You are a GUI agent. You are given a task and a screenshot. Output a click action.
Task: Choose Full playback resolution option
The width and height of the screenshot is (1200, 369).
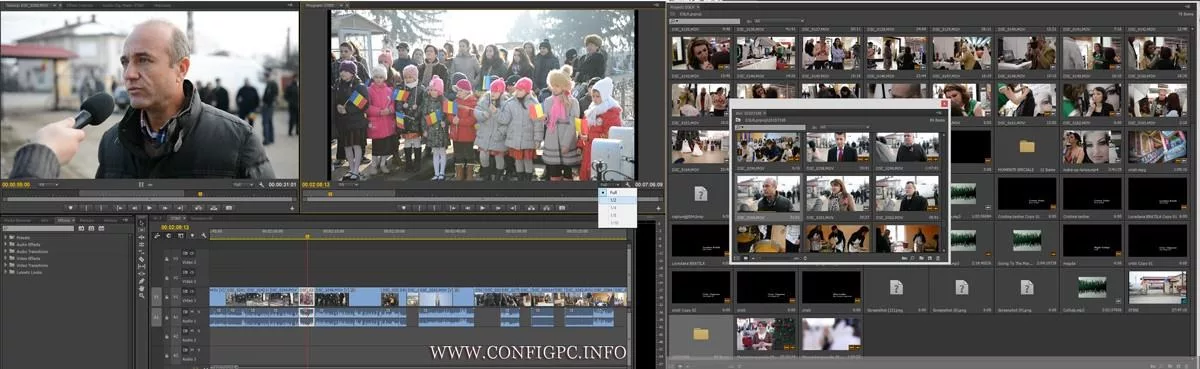point(616,191)
